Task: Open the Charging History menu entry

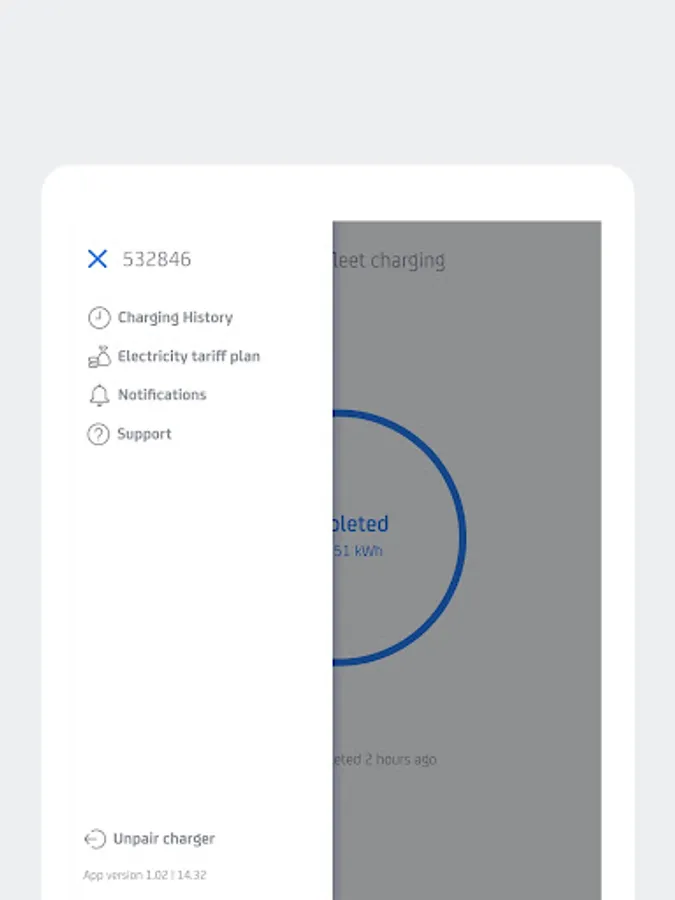Action: click(175, 317)
